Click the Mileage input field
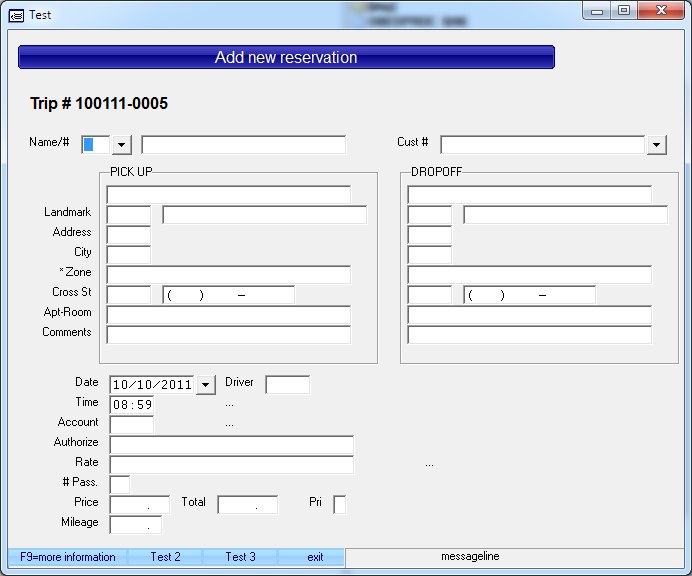This screenshot has width=692, height=576. click(135, 525)
